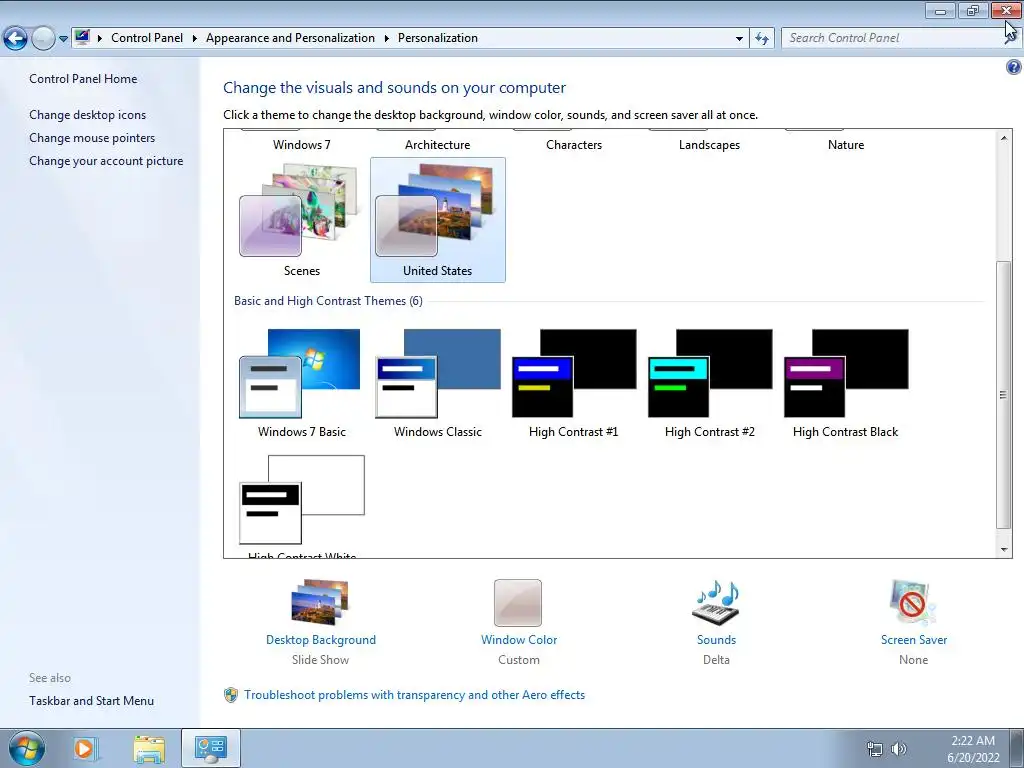Image resolution: width=1024 pixels, height=768 pixels.
Task: Open the Window Color swatch icon
Action: (518, 603)
